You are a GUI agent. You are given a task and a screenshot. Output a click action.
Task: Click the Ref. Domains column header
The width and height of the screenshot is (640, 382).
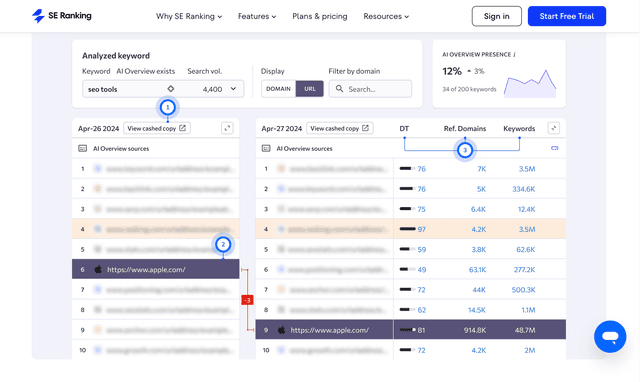click(x=465, y=129)
